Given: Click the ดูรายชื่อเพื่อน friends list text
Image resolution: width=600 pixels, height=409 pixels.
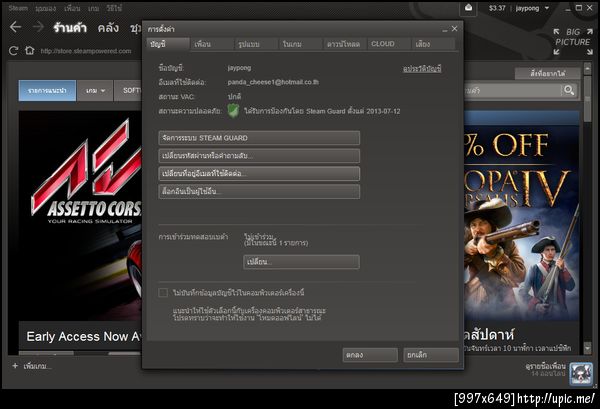Looking at the screenshot, I should point(545,366).
